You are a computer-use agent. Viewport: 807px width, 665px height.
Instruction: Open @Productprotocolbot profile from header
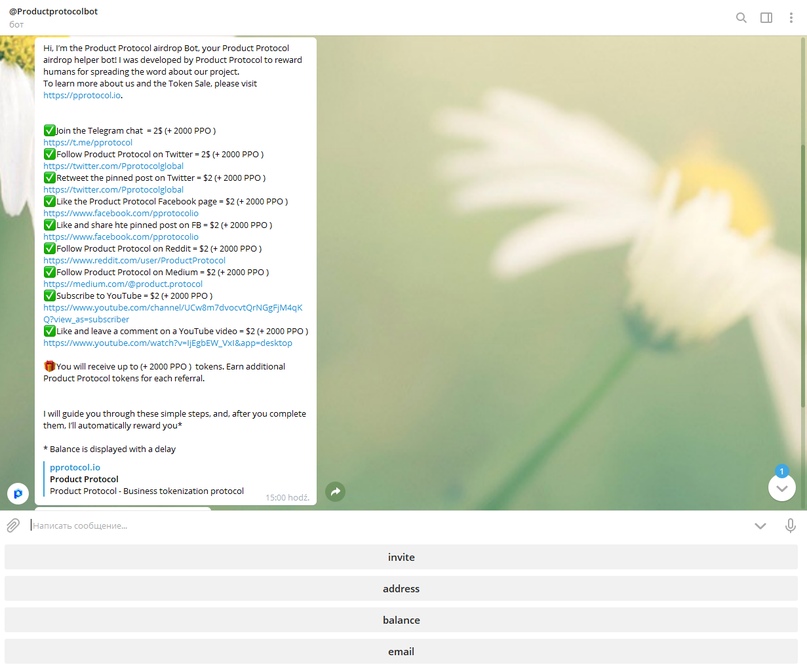click(54, 11)
